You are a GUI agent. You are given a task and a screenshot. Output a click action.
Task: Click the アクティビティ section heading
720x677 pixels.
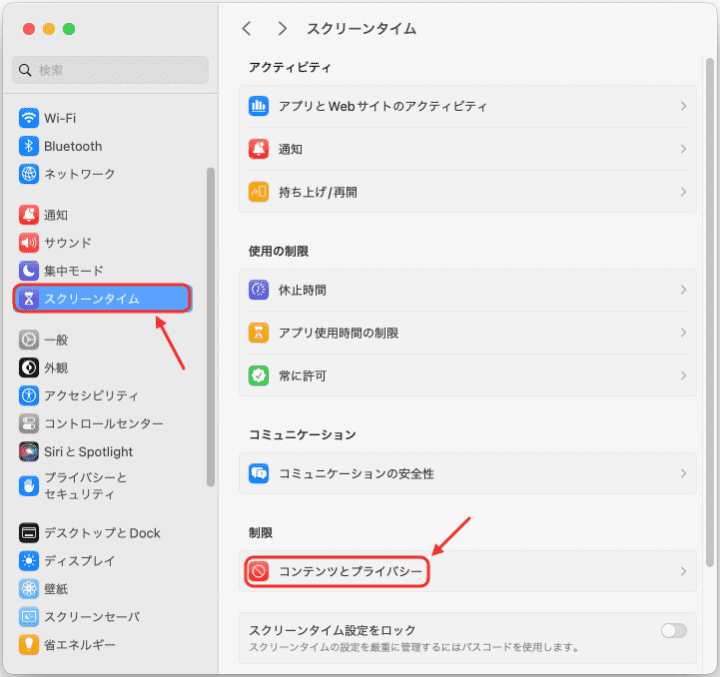pos(290,68)
